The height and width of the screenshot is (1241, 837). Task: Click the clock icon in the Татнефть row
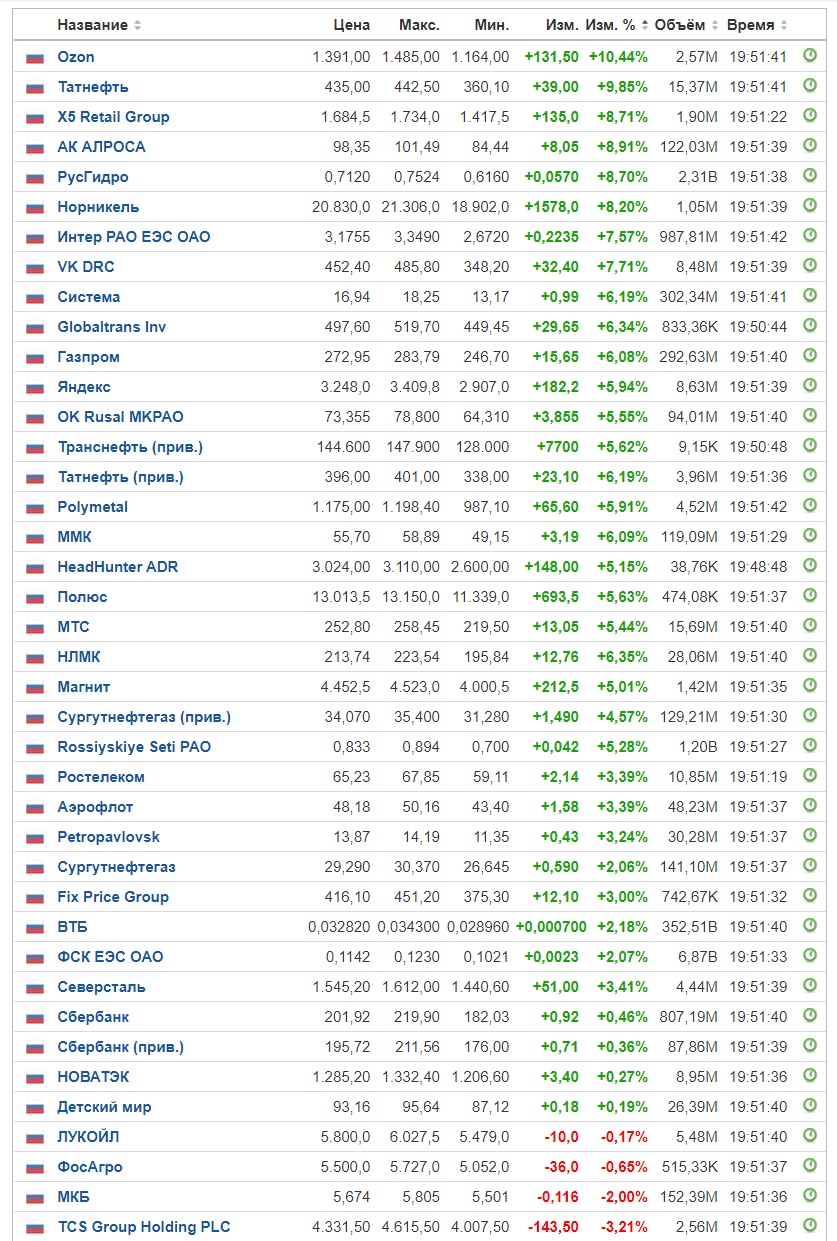click(x=810, y=86)
